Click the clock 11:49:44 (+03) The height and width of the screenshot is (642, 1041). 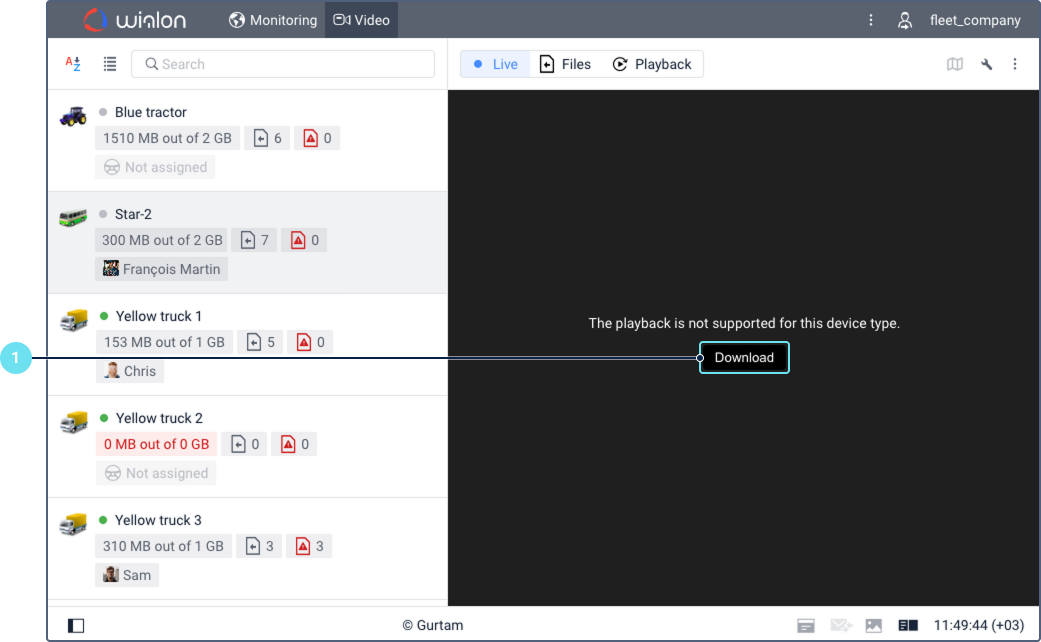coord(979,625)
